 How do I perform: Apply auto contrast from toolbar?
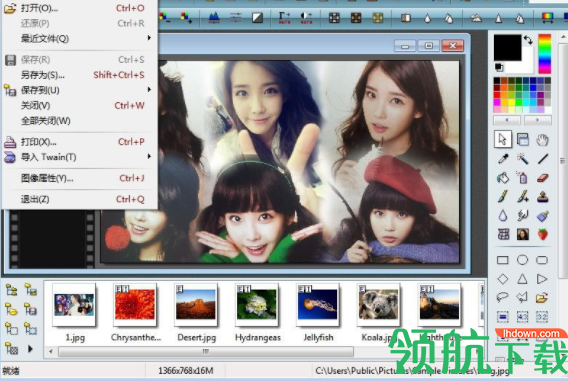(x=306, y=17)
